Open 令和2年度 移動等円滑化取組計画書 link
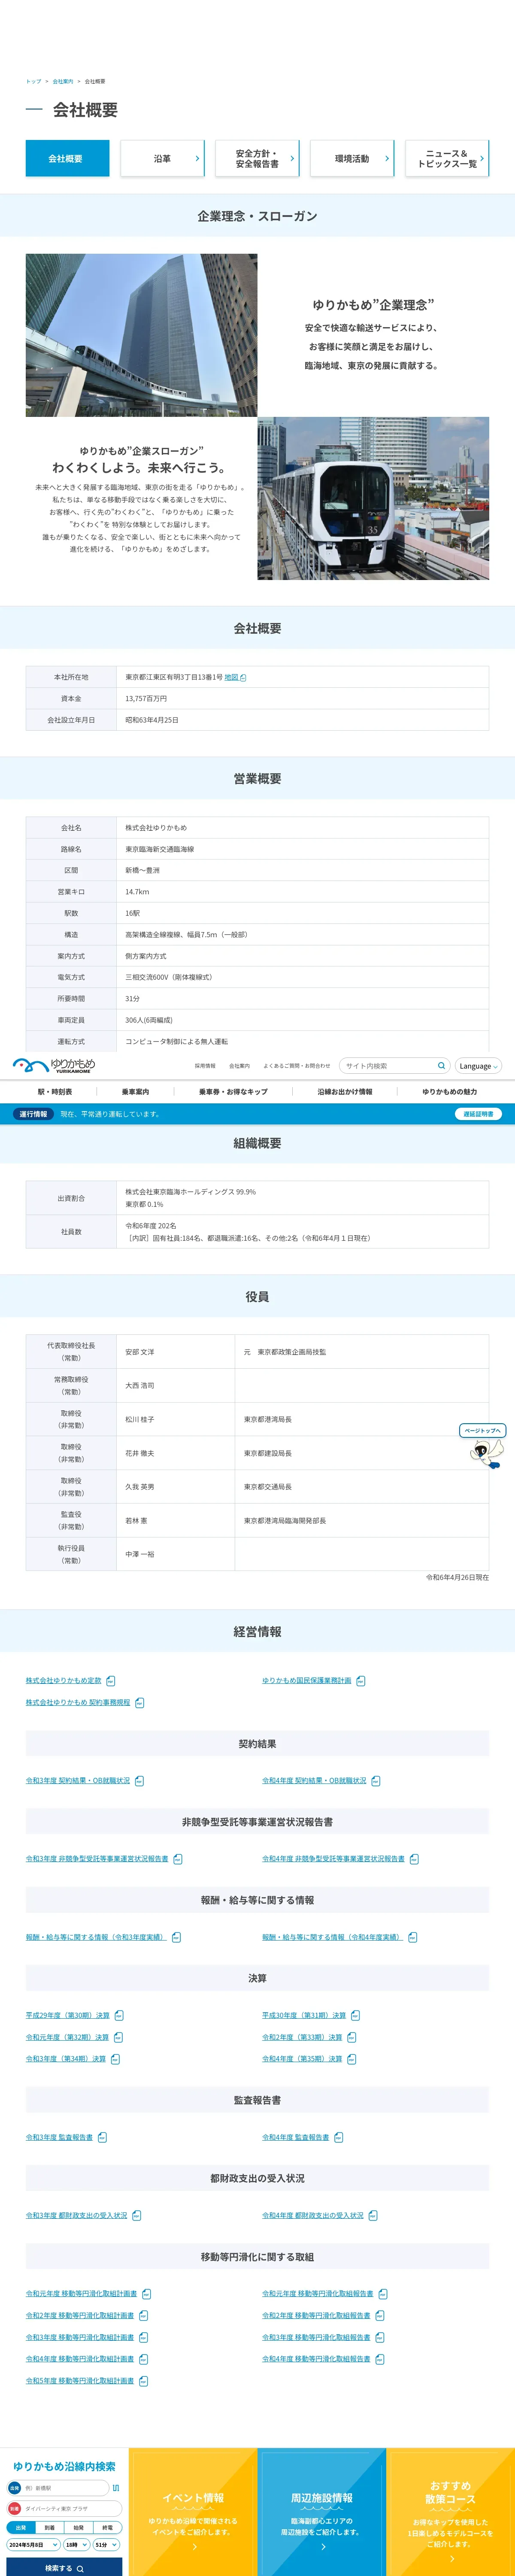Image resolution: width=515 pixels, height=2576 pixels. tap(80, 2315)
